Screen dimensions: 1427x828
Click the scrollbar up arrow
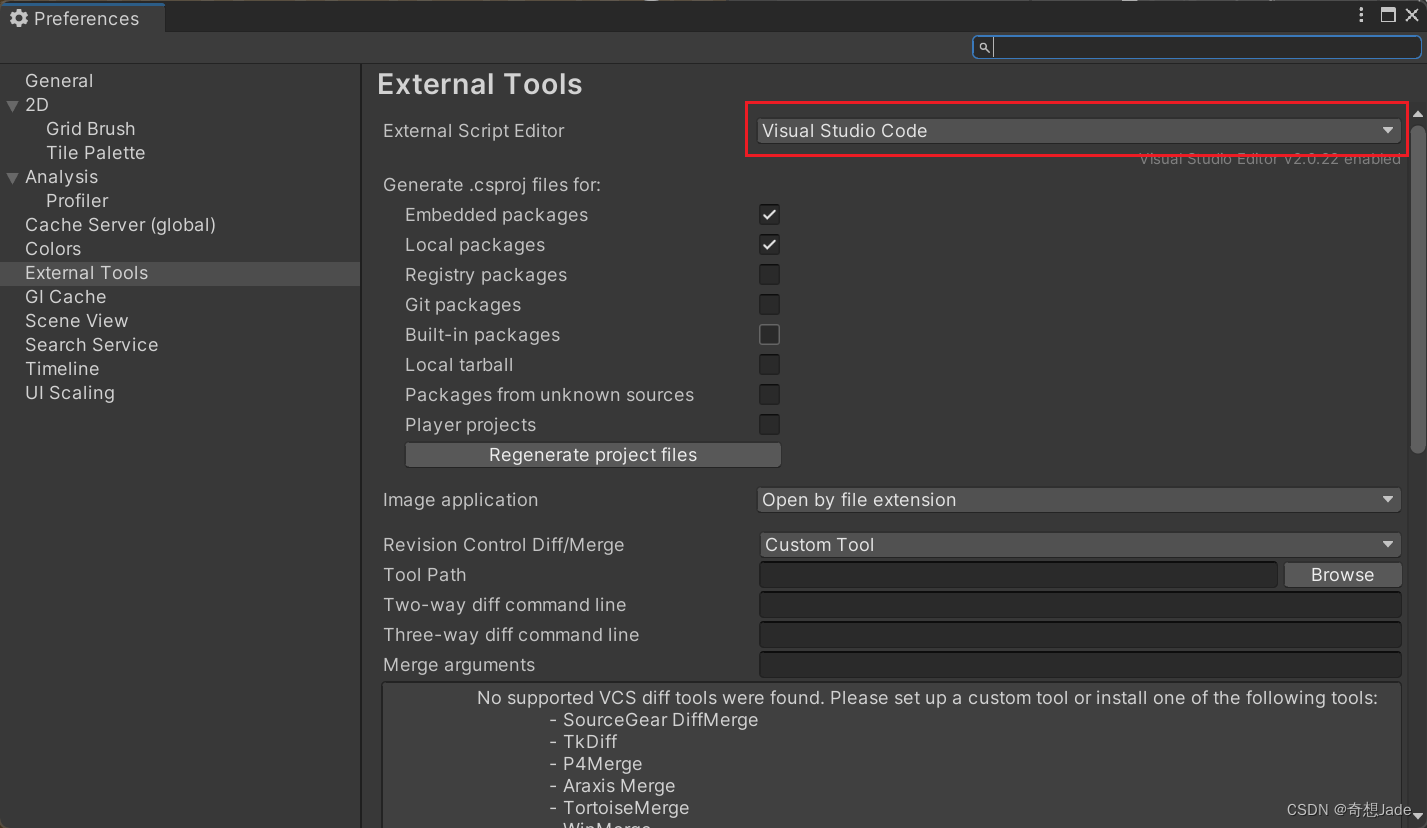click(1417, 114)
